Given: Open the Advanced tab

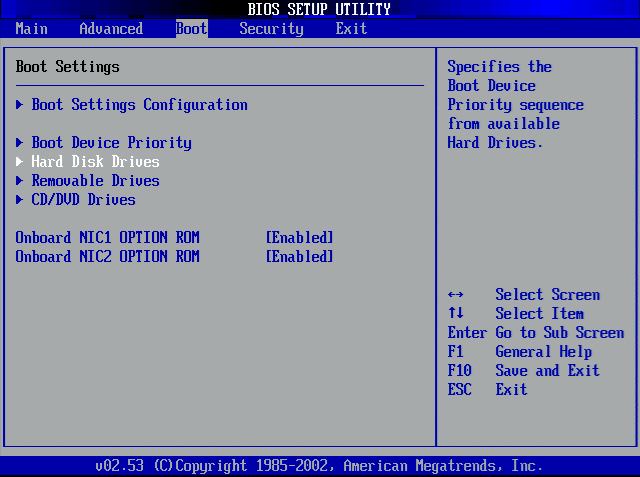Looking at the screenshot, I should (111, 29).
